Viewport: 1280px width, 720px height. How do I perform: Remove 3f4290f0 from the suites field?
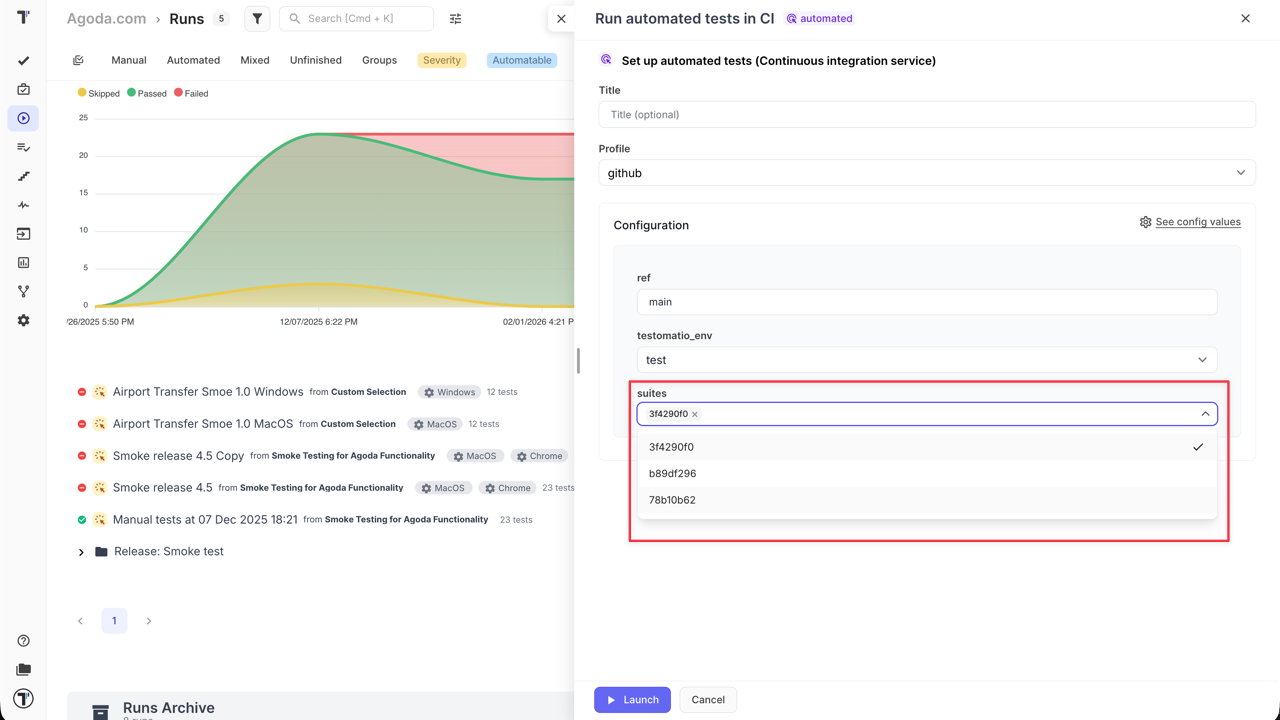point(694,413)
